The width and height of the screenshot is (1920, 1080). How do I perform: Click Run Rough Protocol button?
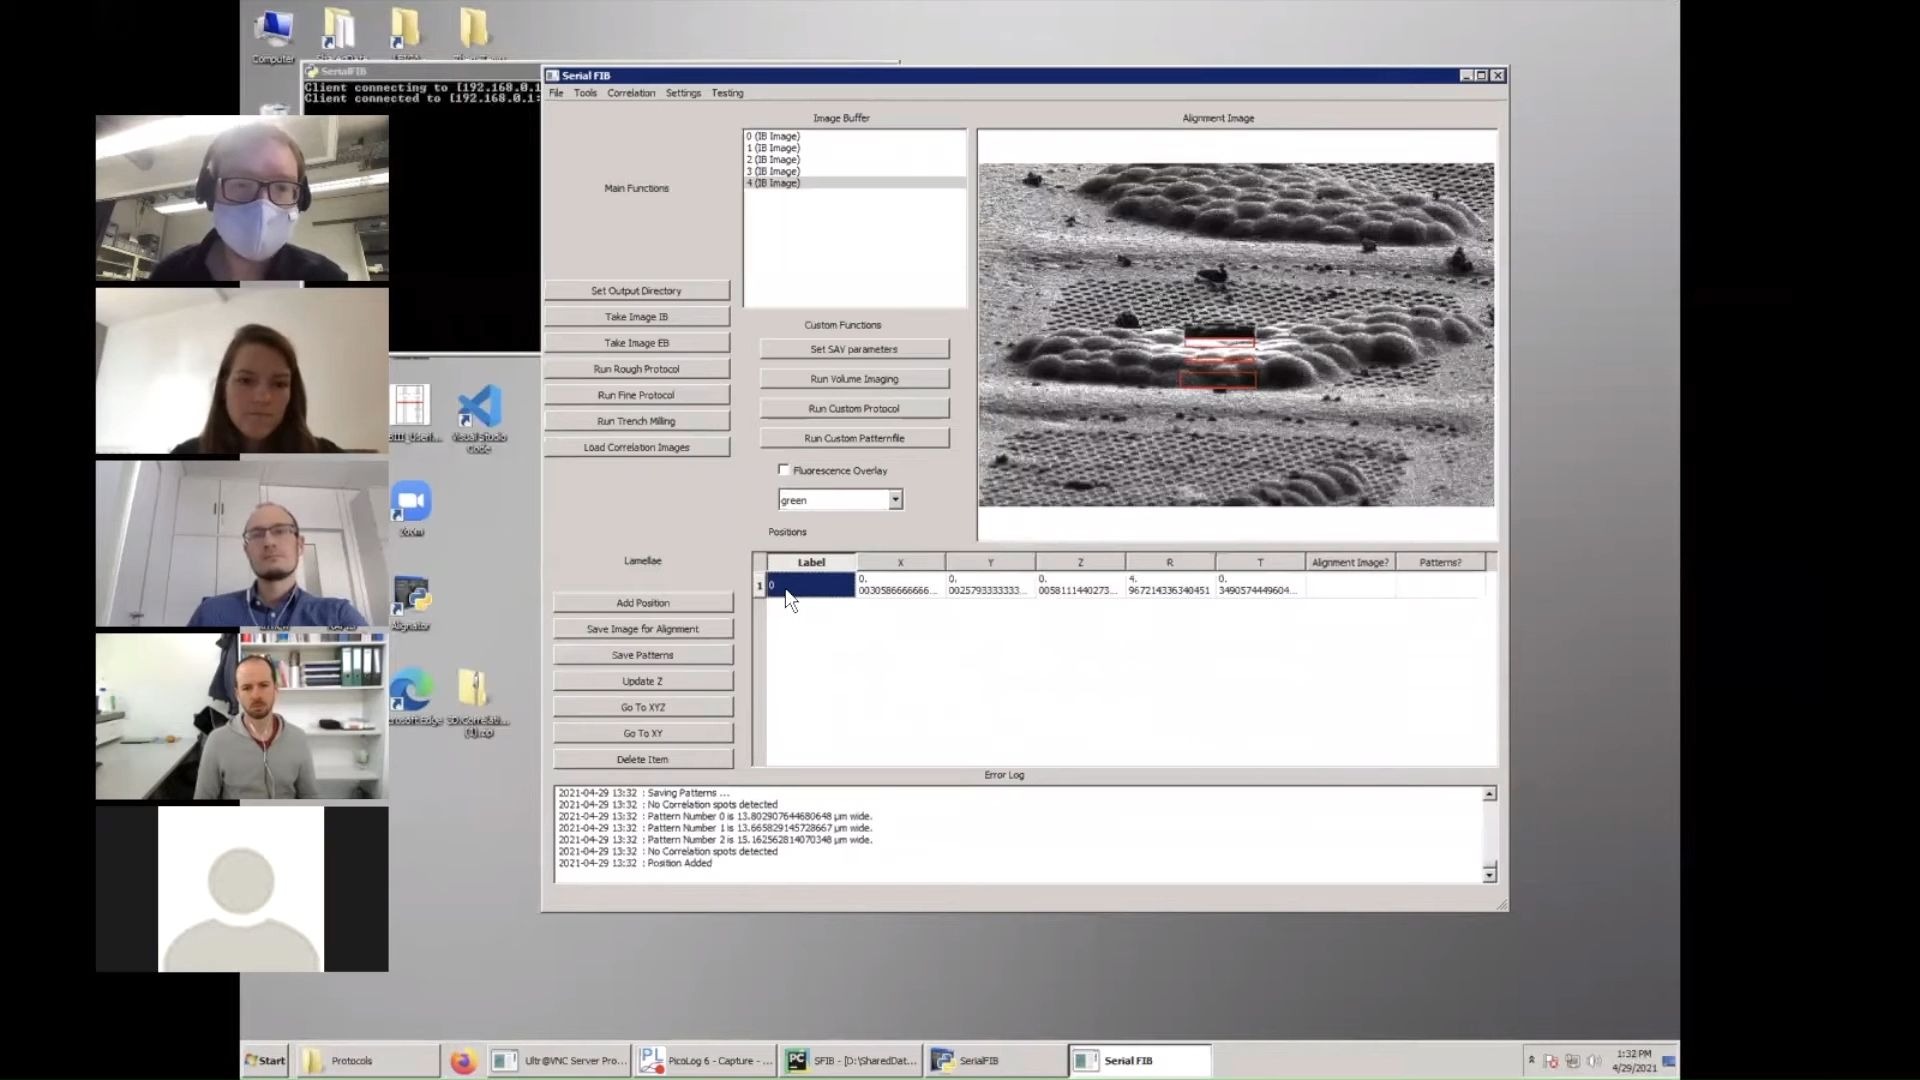[x=637, y=369]
